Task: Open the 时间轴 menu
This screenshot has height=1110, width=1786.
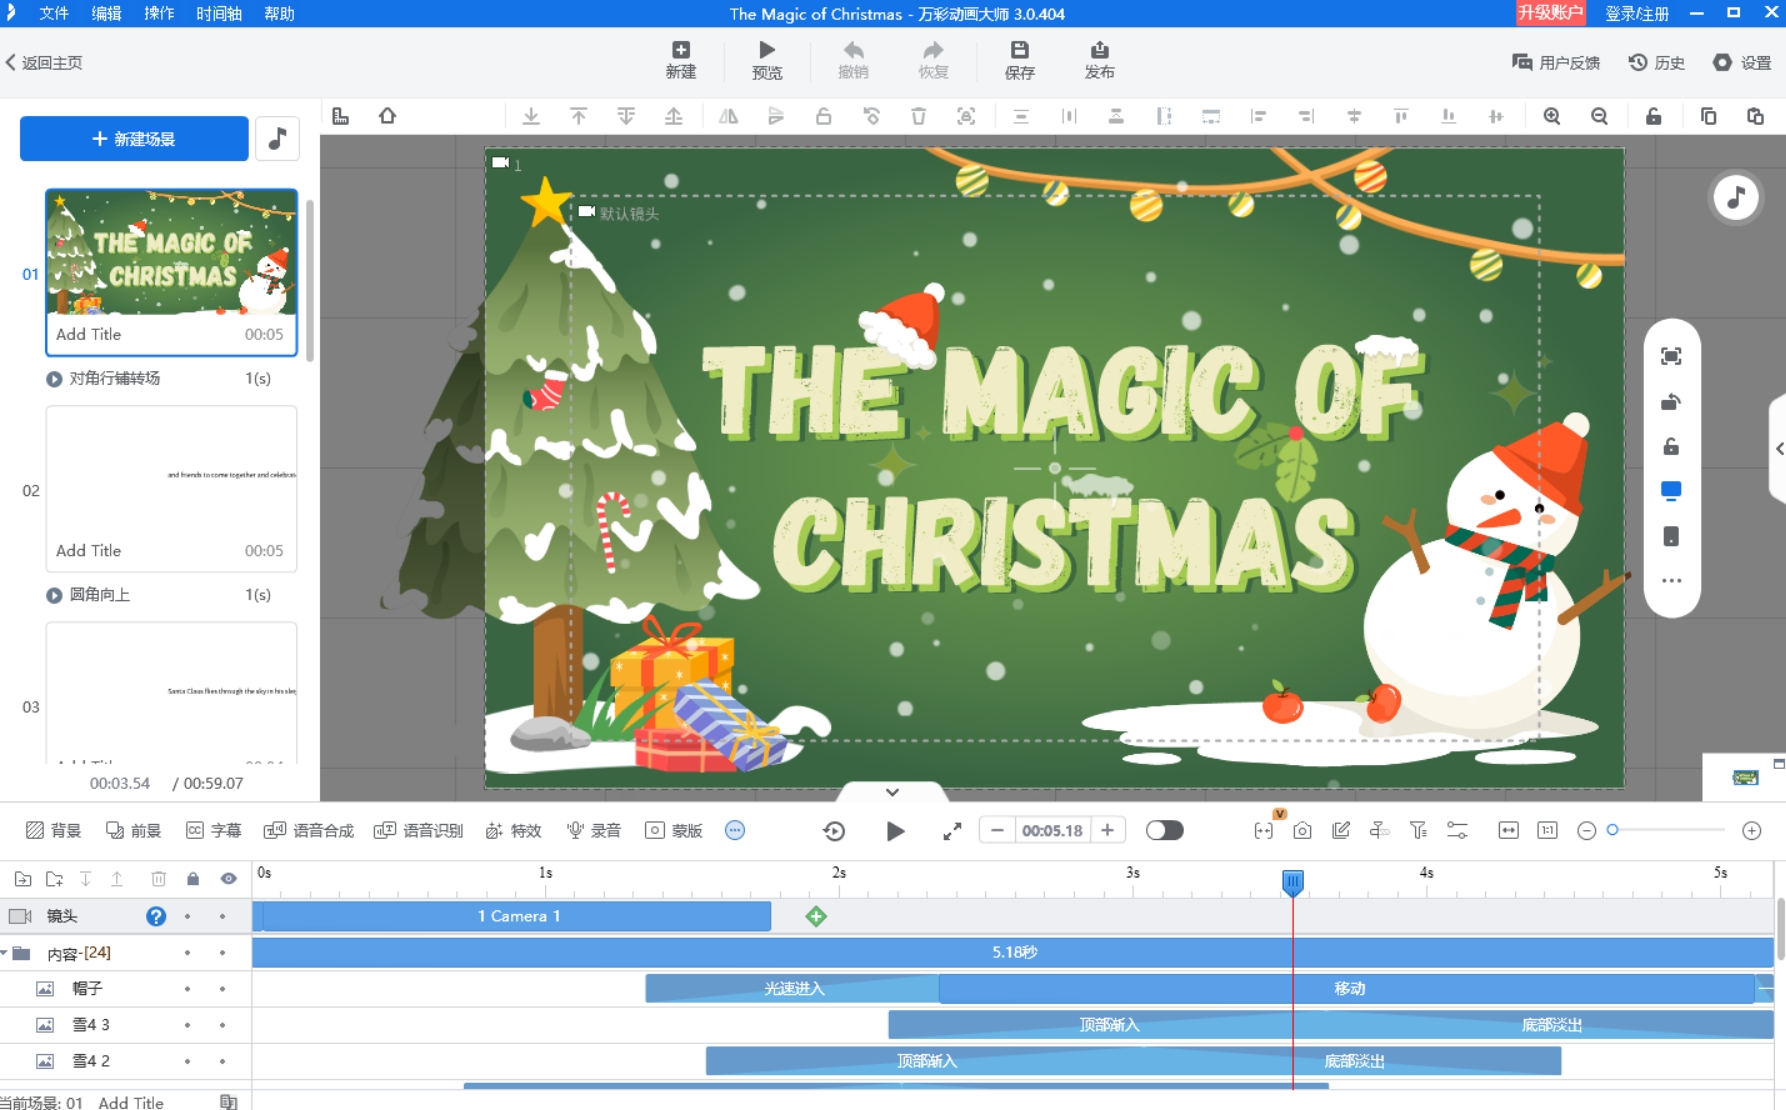Action: tap(219, 13)
